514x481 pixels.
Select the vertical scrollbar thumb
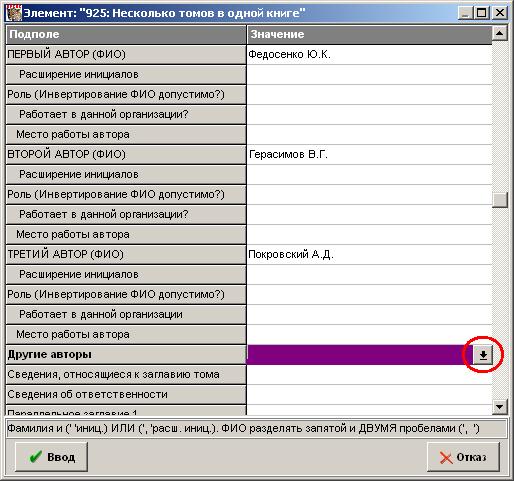click(x=500, y=200)
